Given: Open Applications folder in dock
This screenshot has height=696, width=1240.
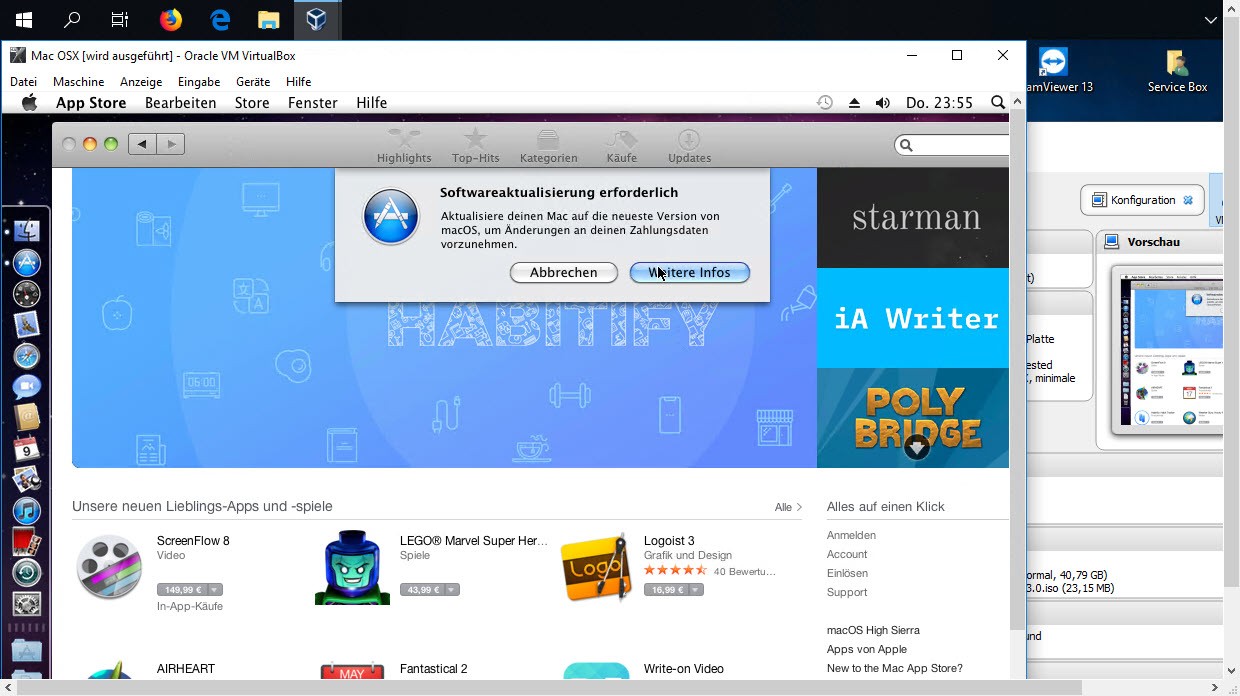Looking at the screenshot, I should pos(26,651).
